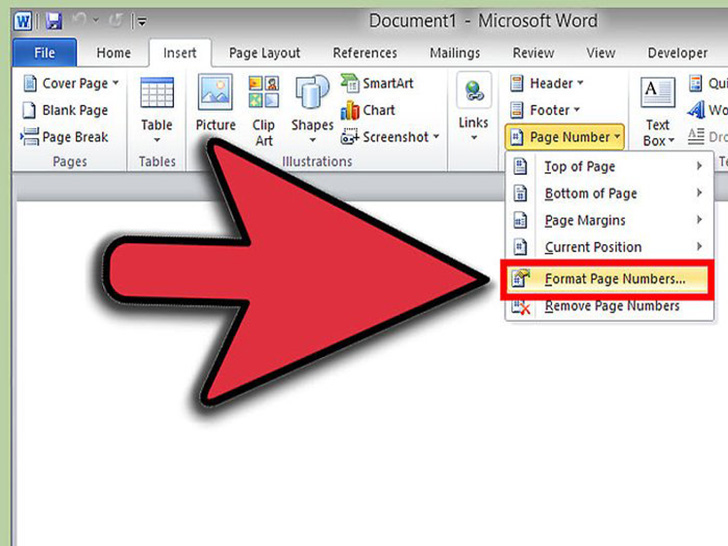Switch to the Review tab
Screen dimensions: 728x546
click(x=533, y=52)
